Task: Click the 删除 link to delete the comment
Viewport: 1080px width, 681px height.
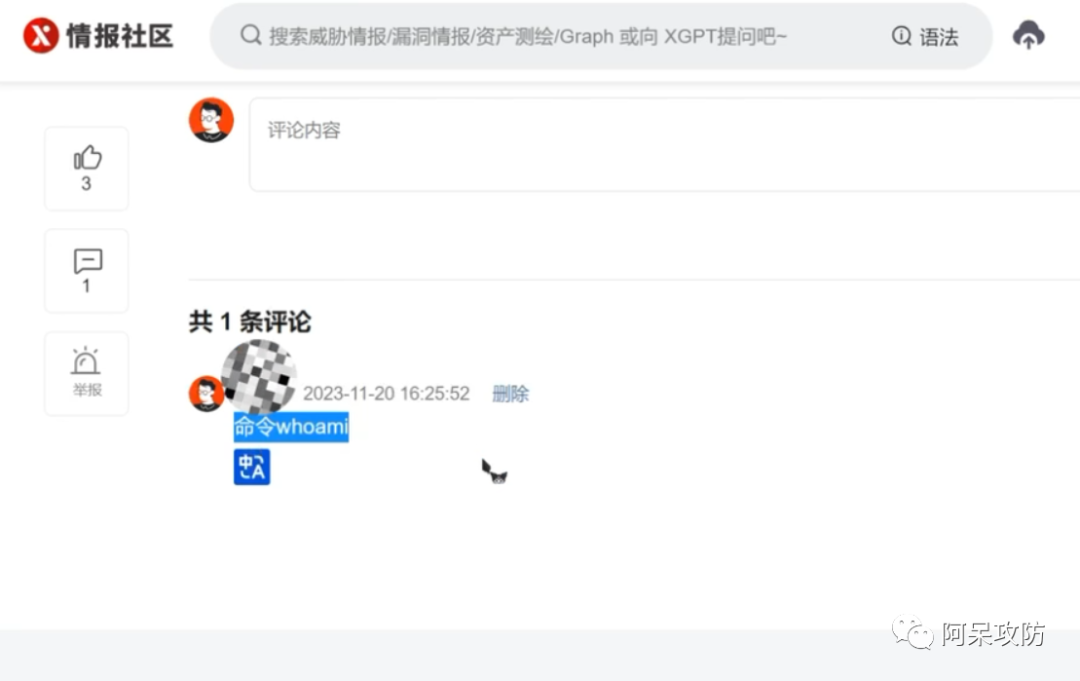Action: click(x=510, y=394)
